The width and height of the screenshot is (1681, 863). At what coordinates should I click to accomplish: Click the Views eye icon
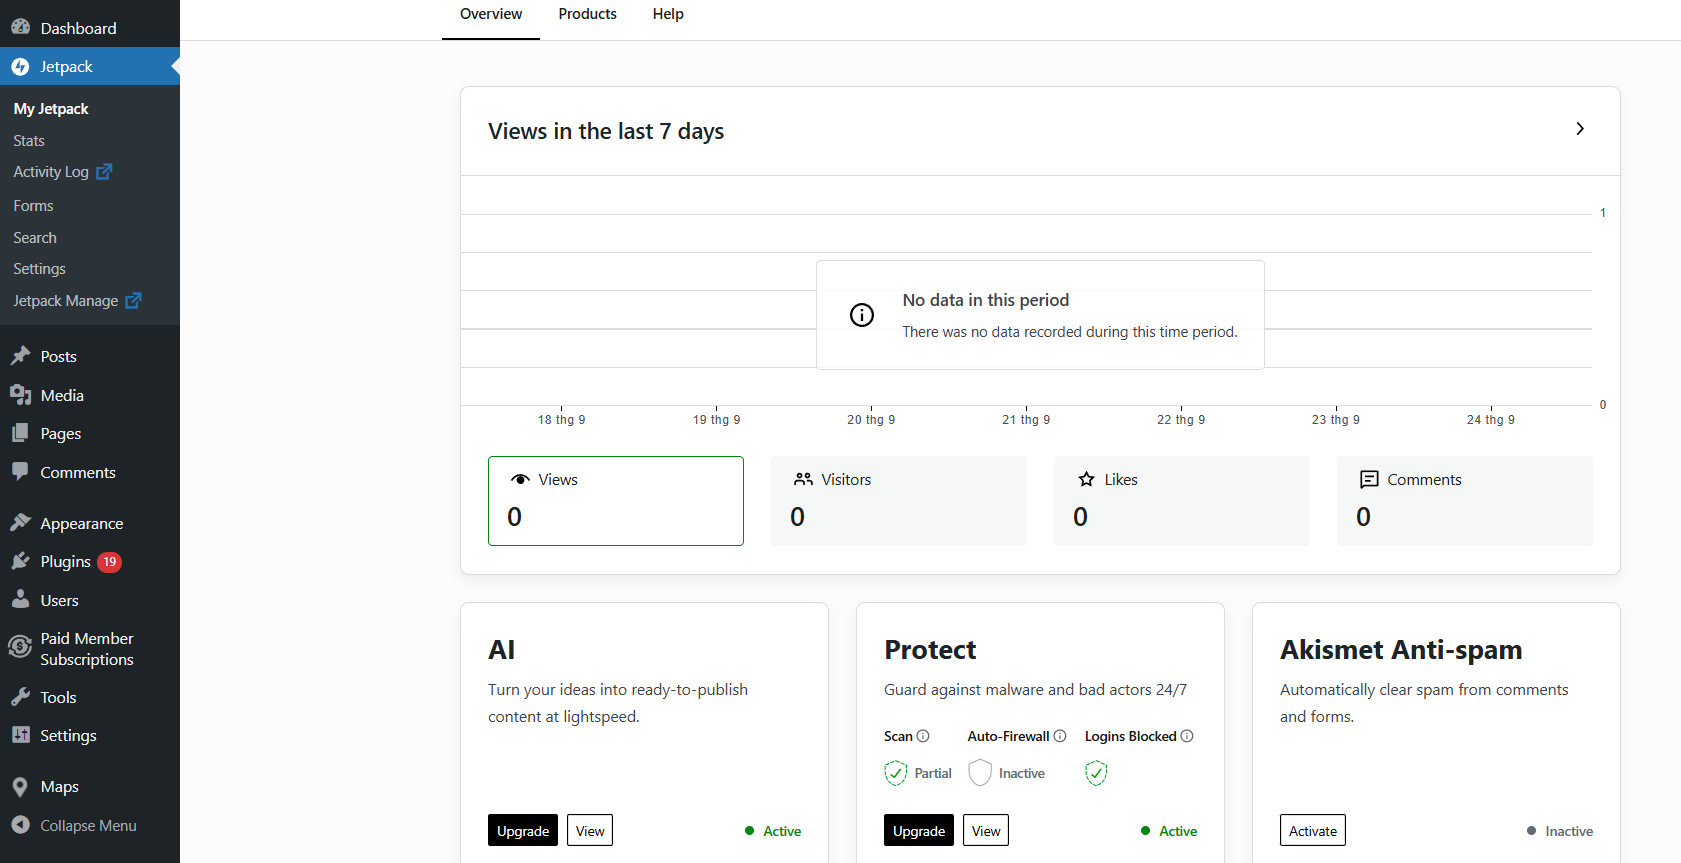(x=520, y=479)
